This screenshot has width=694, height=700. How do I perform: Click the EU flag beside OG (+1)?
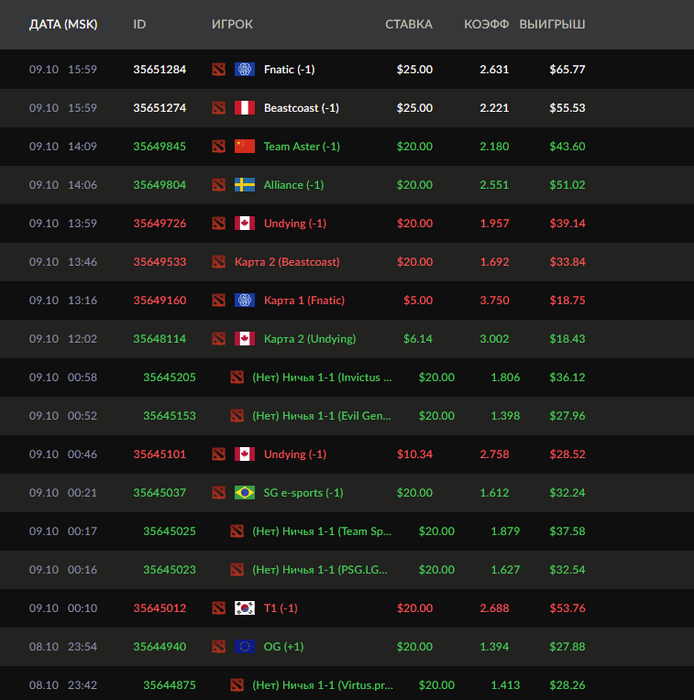[244, 647]
